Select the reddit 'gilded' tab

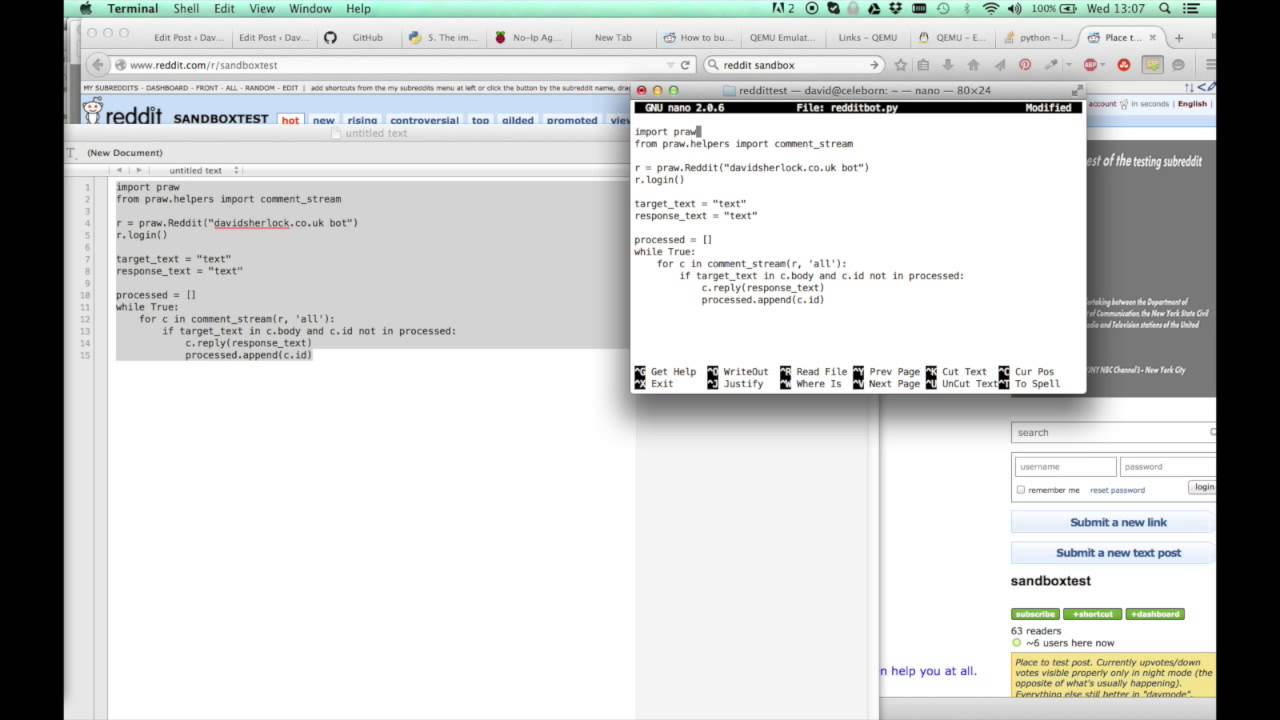tap(518, 120)
